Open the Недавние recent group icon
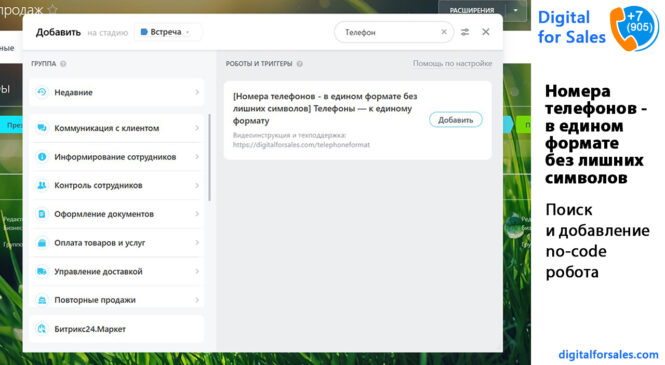 pos(42,92)
